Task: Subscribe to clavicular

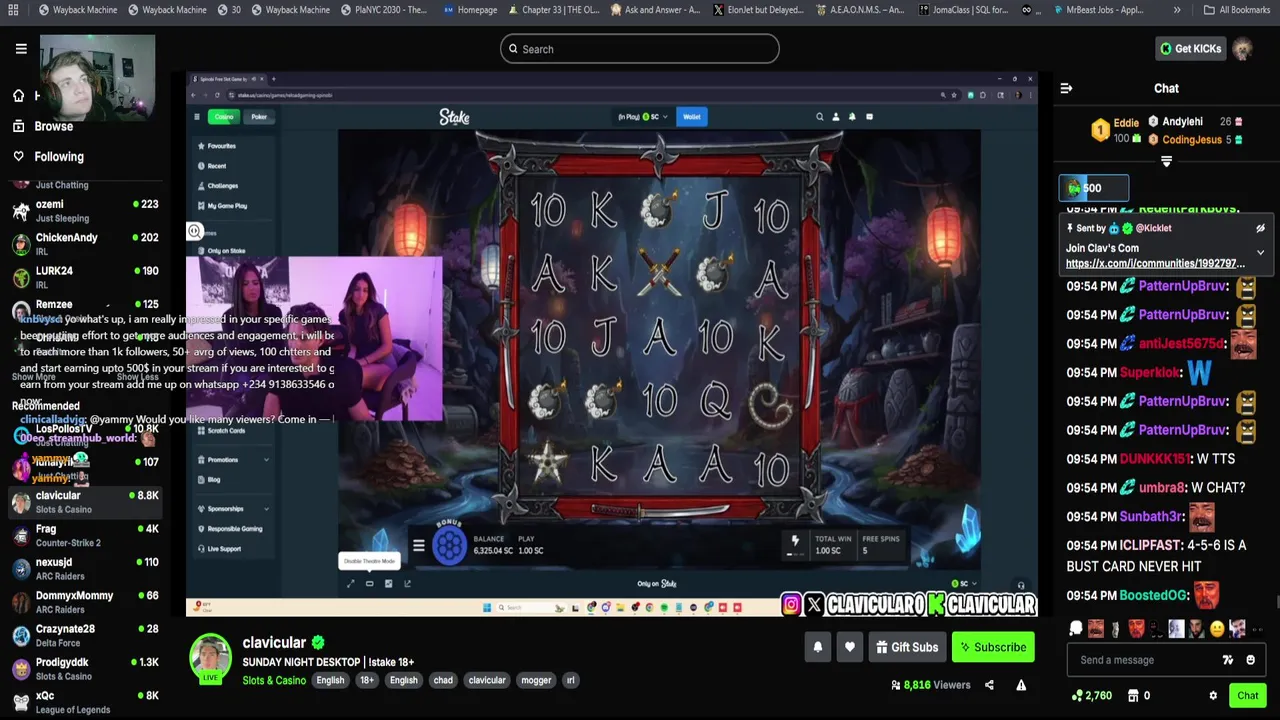Action: coord(993,647)
